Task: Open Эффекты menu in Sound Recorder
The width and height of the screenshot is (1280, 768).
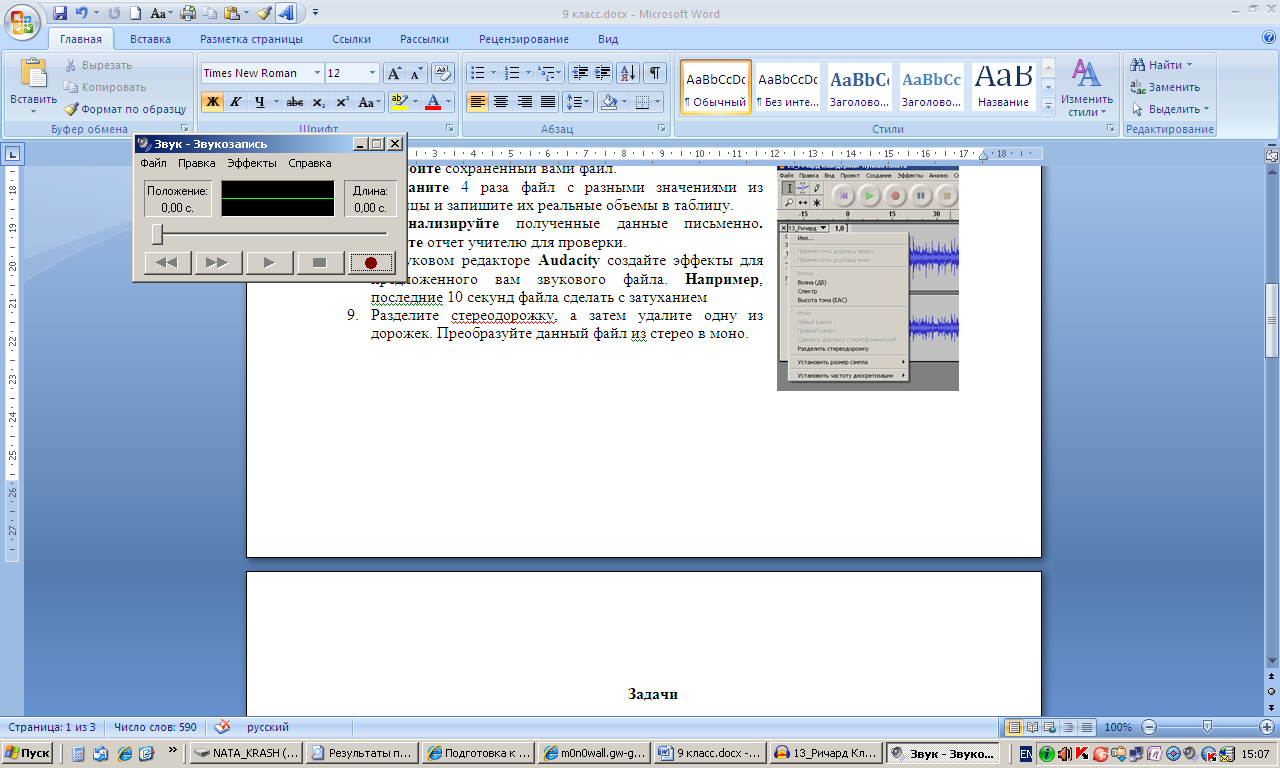Action: [x=252, y=163]
